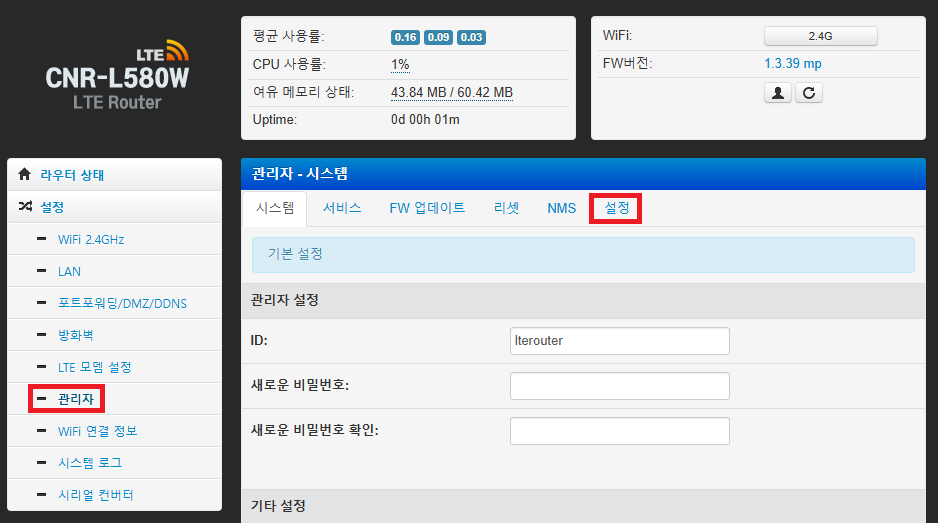Click the 0.16 load average badge

405,37
